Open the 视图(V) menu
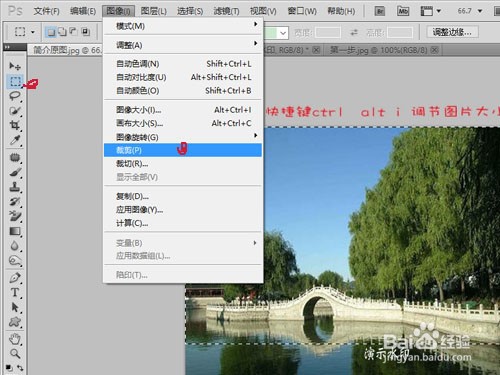 tap(263, 11)
